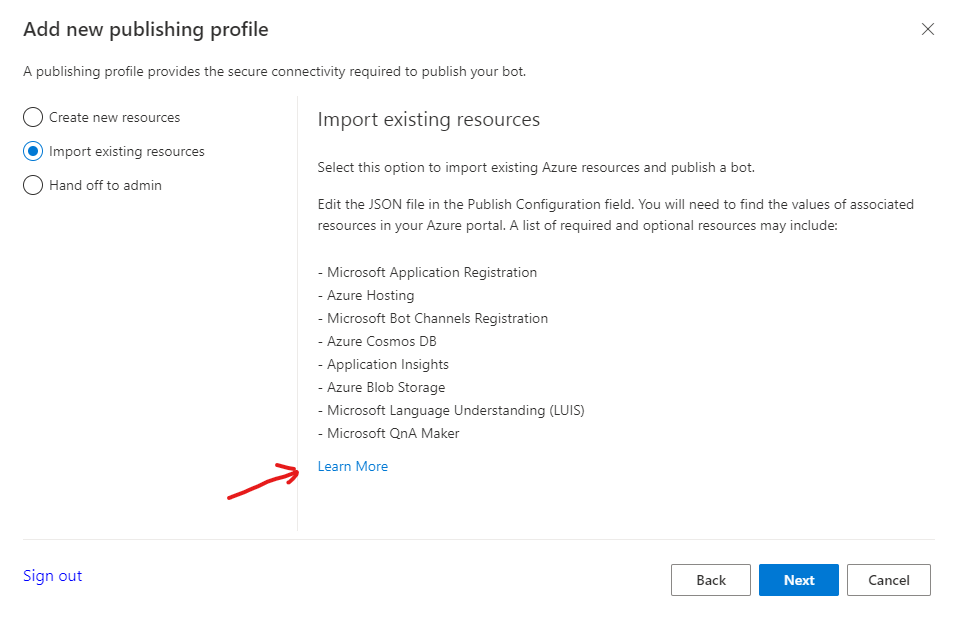Select the Import existing resources radio option
Screen dimensions: 958x619
[x=33, y=151]
